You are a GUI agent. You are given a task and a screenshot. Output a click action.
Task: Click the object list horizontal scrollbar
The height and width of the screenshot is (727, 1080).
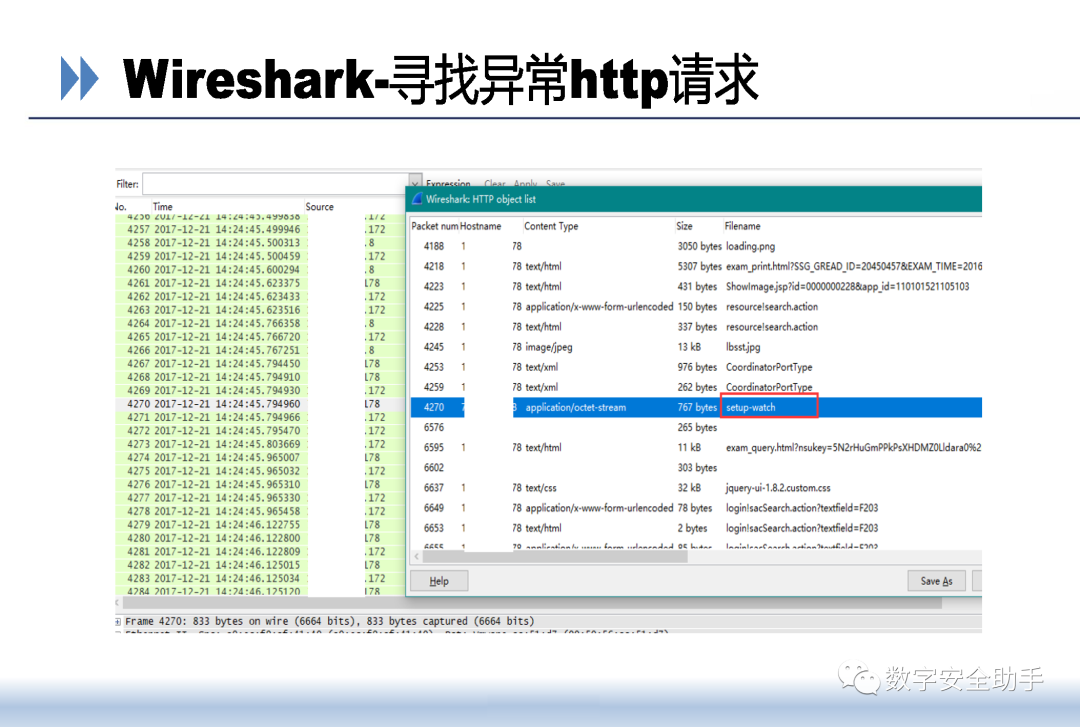point(554,557)
